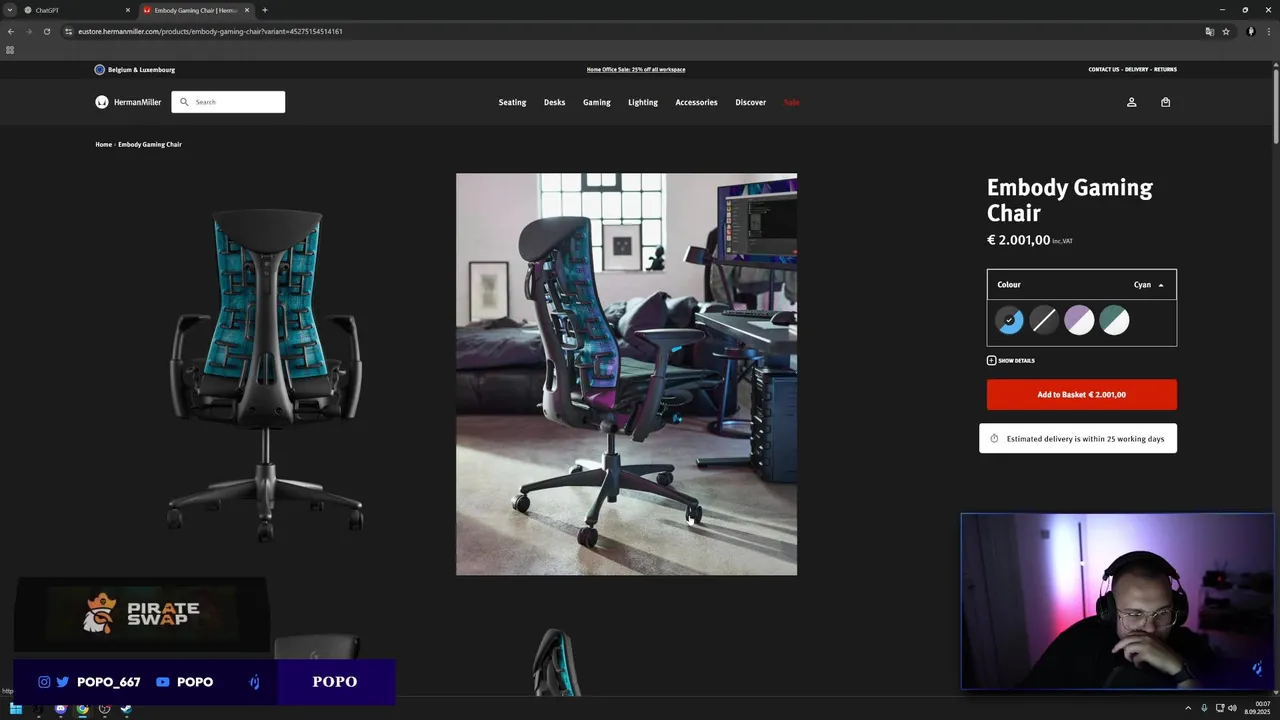Select the Cyan colour swatch
Viewport: 1280px width, 720px height.
(x=1009, y=320)
